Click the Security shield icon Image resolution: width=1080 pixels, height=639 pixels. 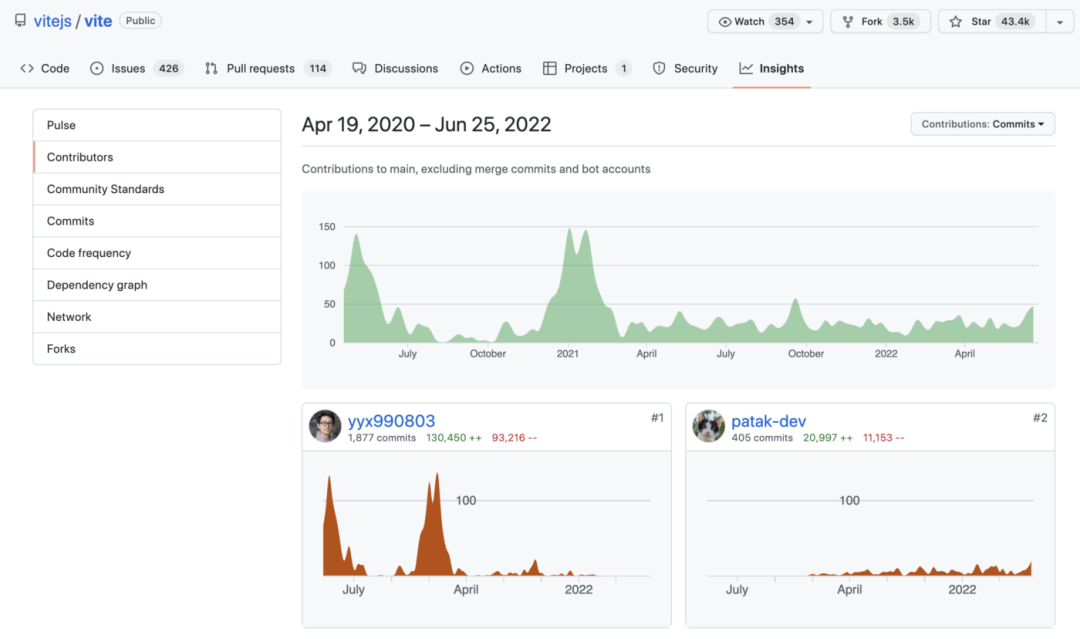pos(659,69)
